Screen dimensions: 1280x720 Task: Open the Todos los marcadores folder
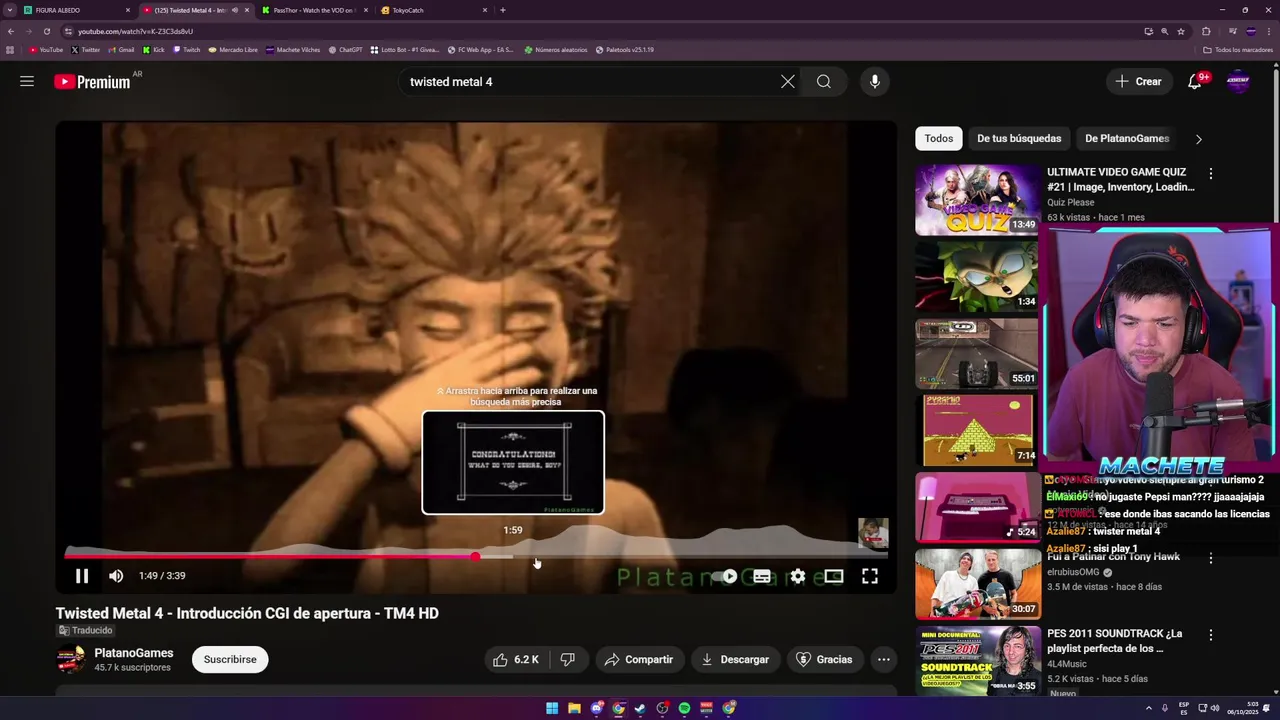click(1239, 50)
